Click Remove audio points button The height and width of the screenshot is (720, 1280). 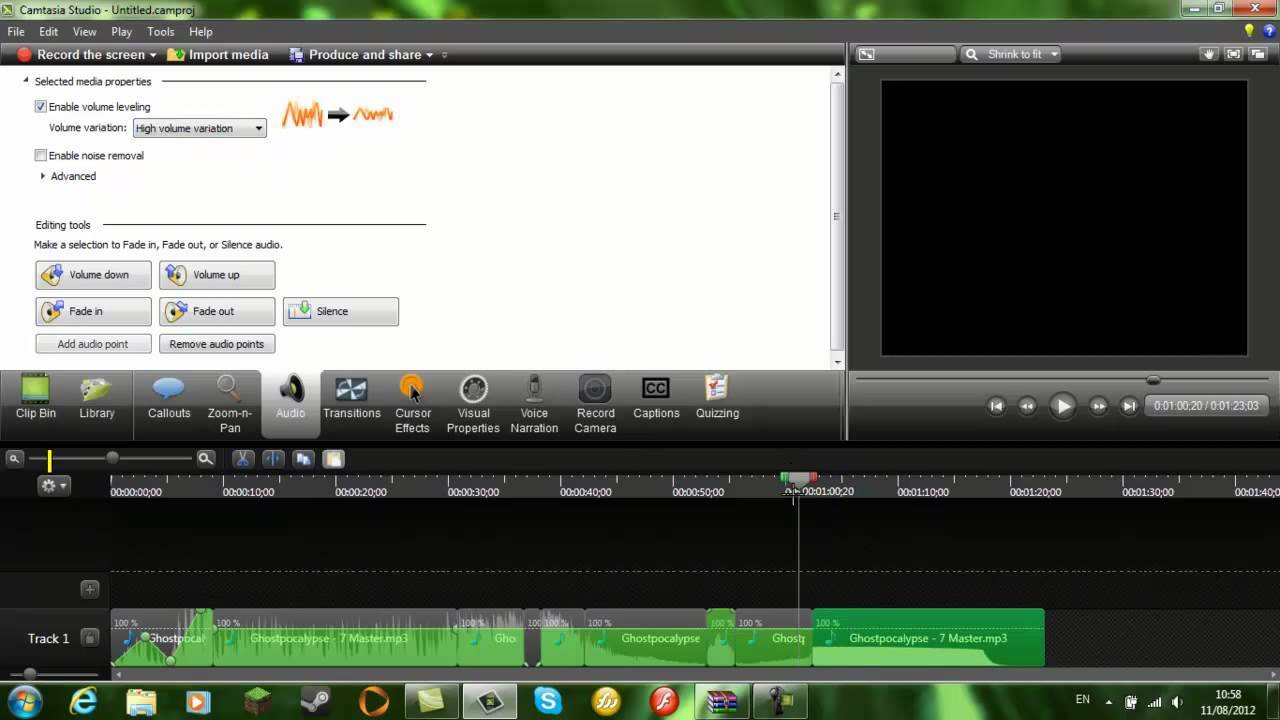pyautogui.click(x=217, y=344)
